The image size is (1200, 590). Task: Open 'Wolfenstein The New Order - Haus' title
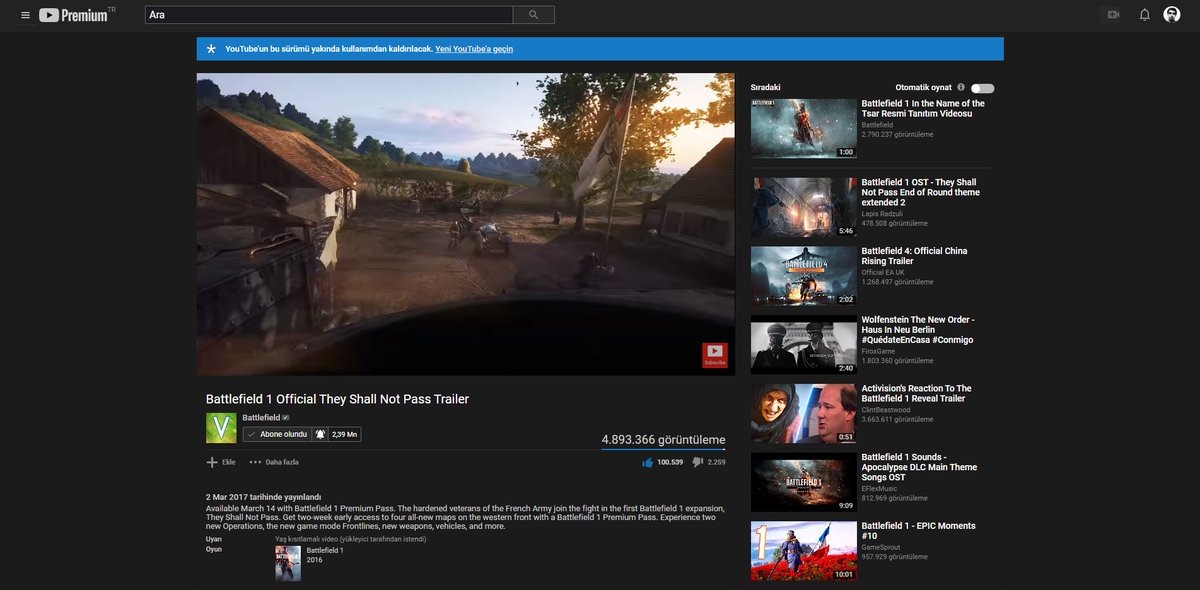918,330
